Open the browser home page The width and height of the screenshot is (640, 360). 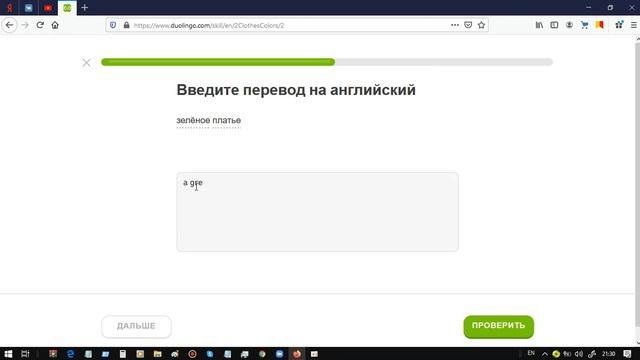pyautogui.click(x=55, y=25)
